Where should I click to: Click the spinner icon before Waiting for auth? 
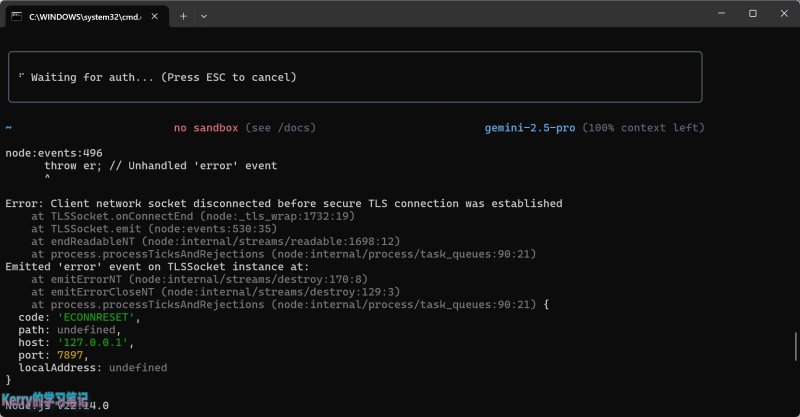coord(21,77)
